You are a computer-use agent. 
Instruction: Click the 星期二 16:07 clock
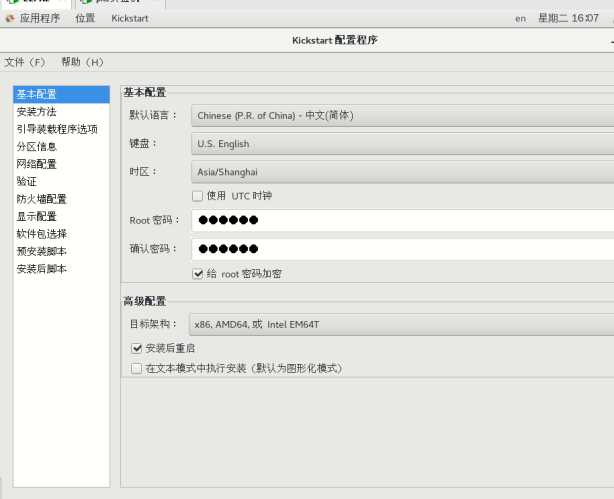click(568, 18)
